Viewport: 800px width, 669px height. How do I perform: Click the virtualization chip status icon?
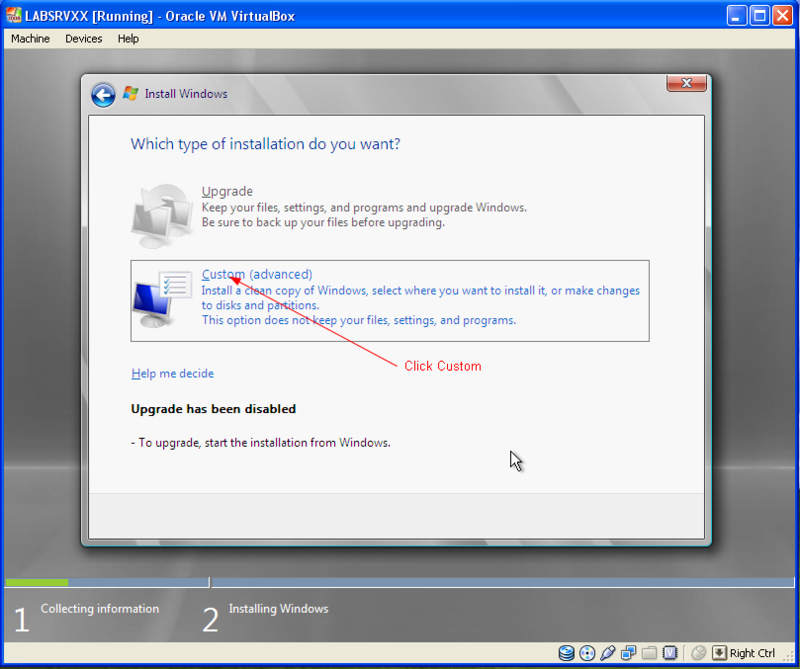[x=670, y=653]
